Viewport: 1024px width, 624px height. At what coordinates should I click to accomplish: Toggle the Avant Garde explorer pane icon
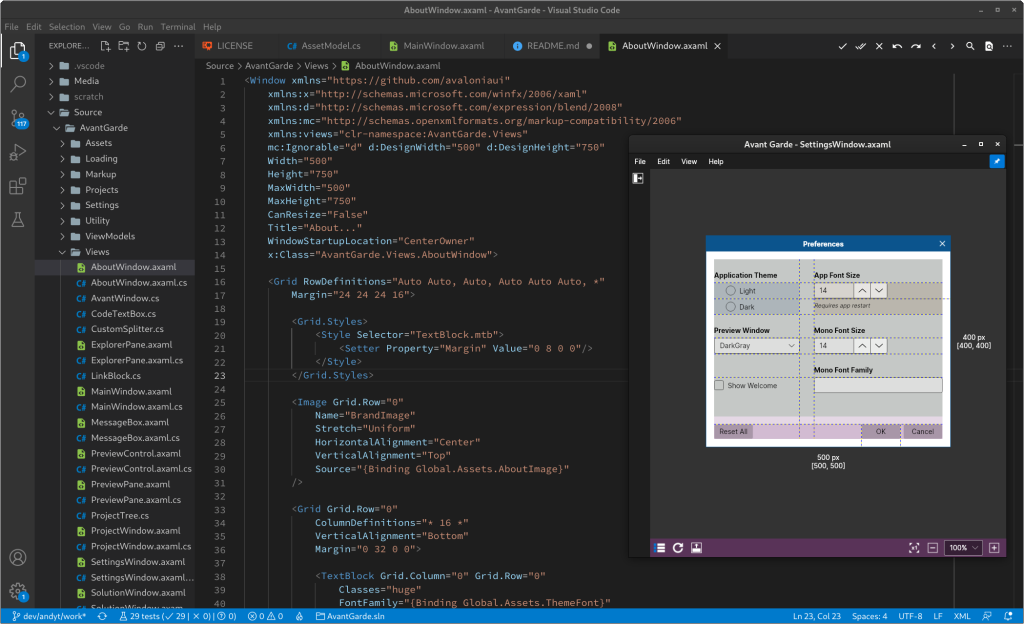(638, 178)
